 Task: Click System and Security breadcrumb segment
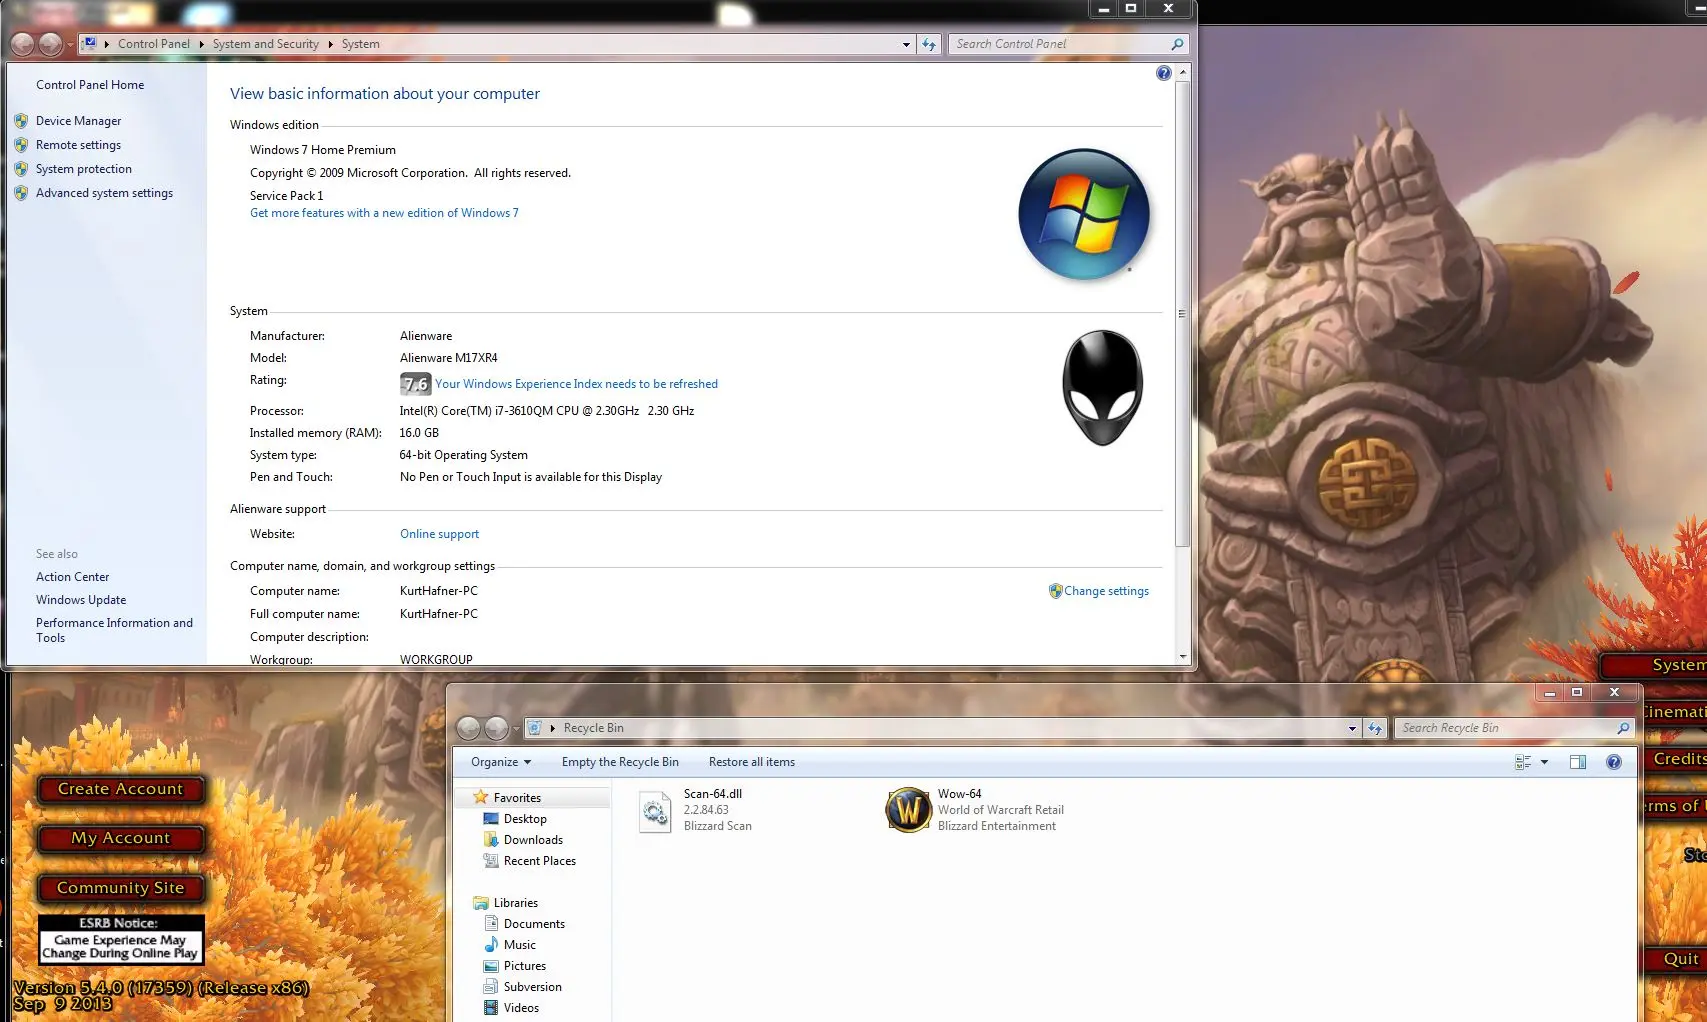click(x=265, y=44)
